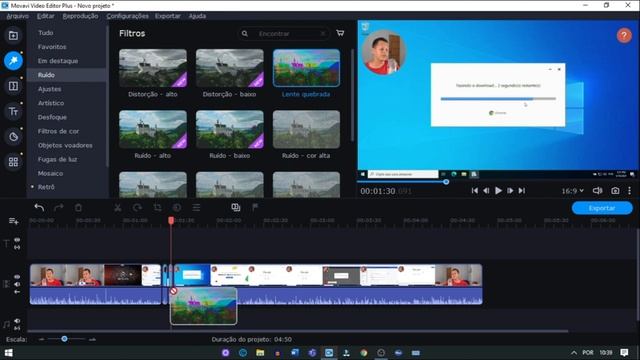
Task: Open the titles Tt panel
Action: click(x=13, y=111)
